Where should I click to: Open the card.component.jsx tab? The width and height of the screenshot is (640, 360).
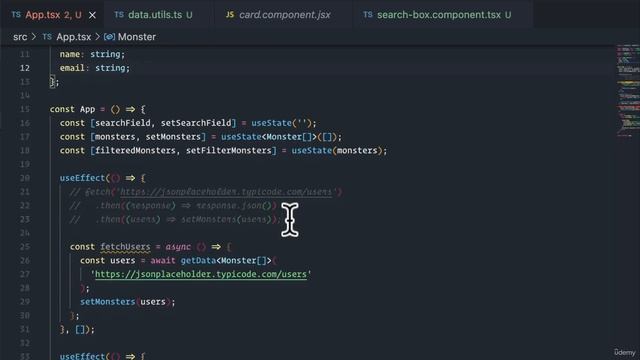click(x=284, y=15)
